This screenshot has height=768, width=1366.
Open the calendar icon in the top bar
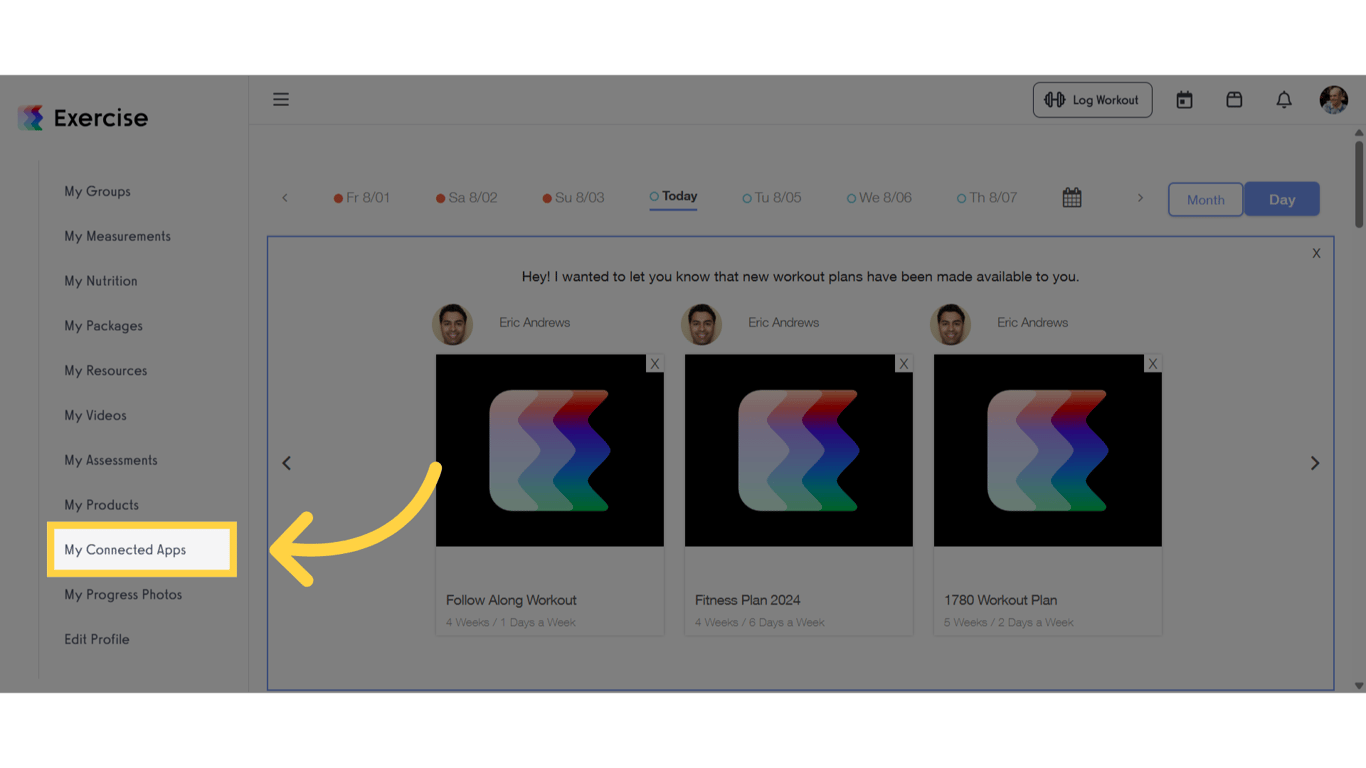point(1184,99)
